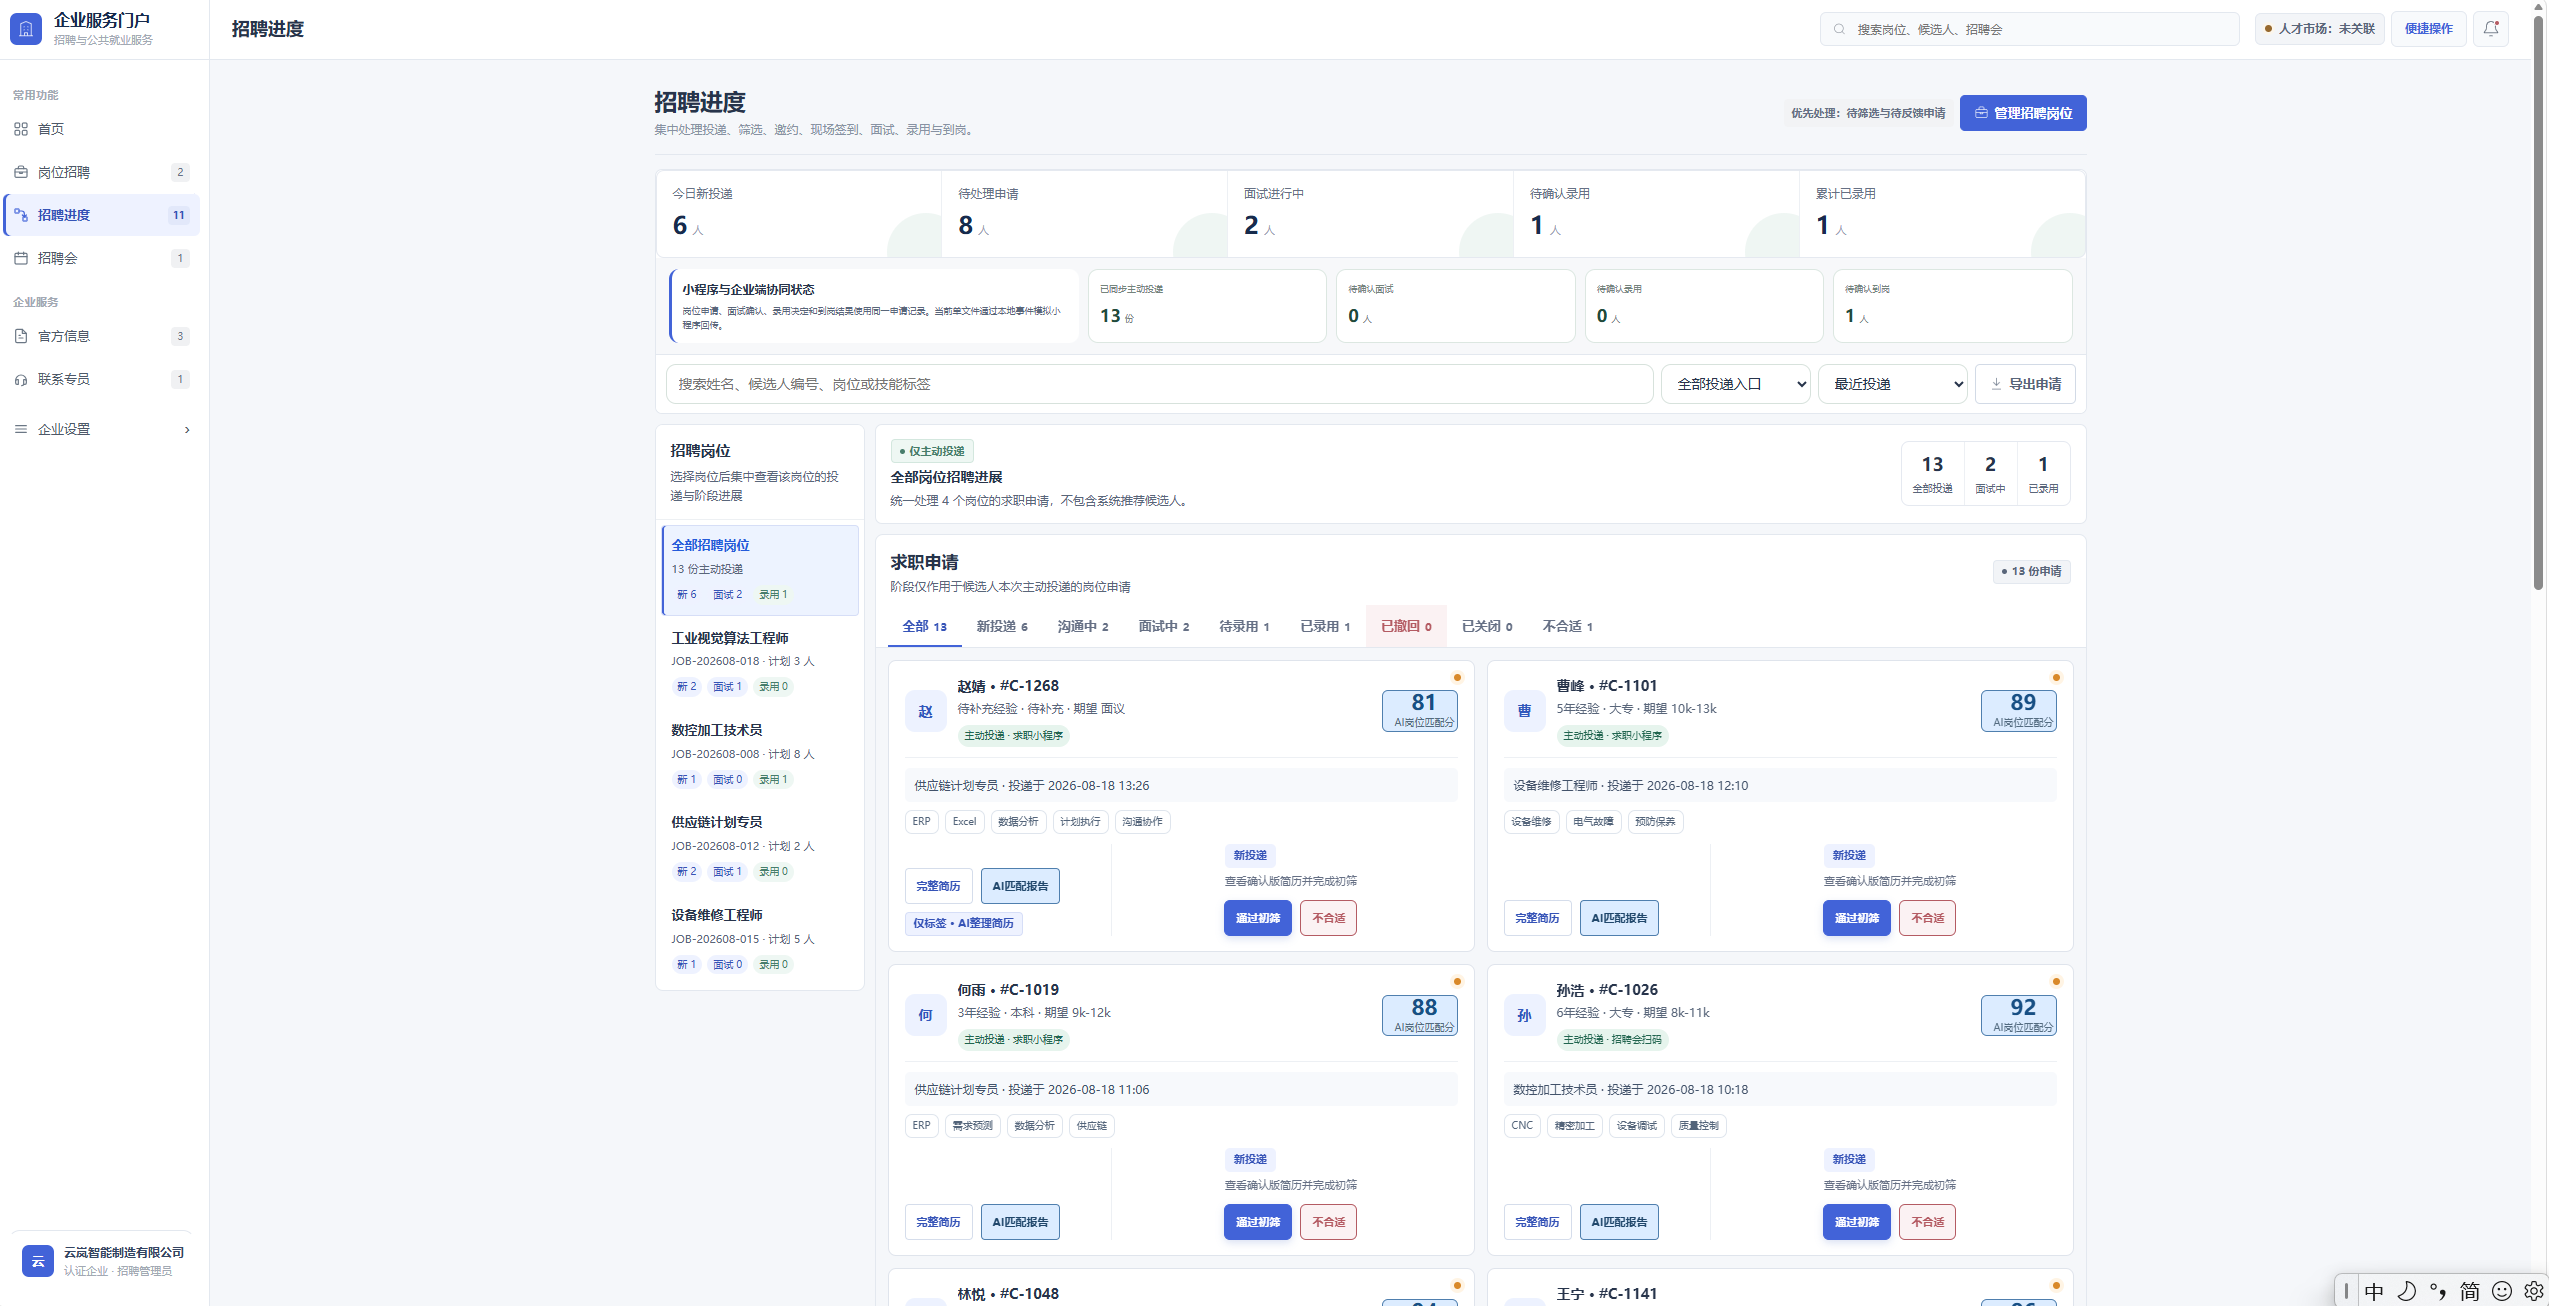Viewport: 2549px width, 1306px height.
Task: Click 赵靖 candidate avatar
Action: pos(925,711)
